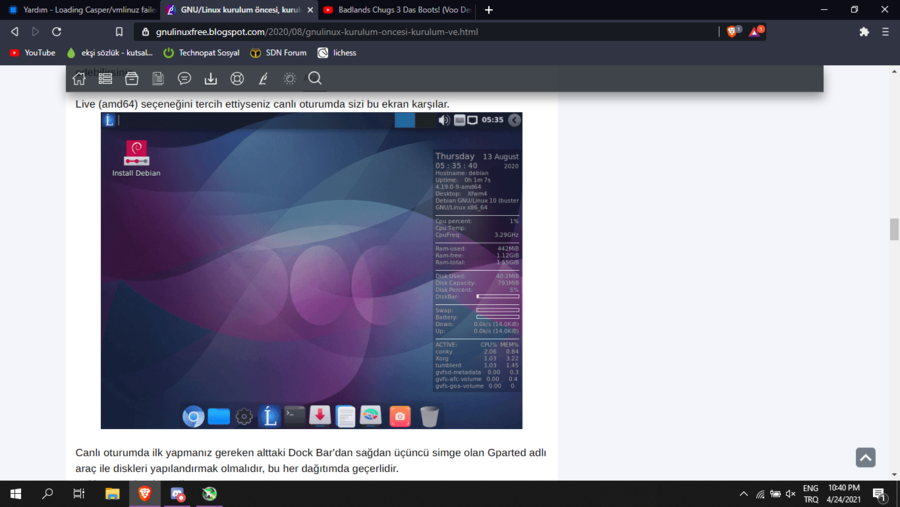900x507 pixels.
Task: Open the green Xbox-style taskbar app
Action: click(x=210, y=494)
